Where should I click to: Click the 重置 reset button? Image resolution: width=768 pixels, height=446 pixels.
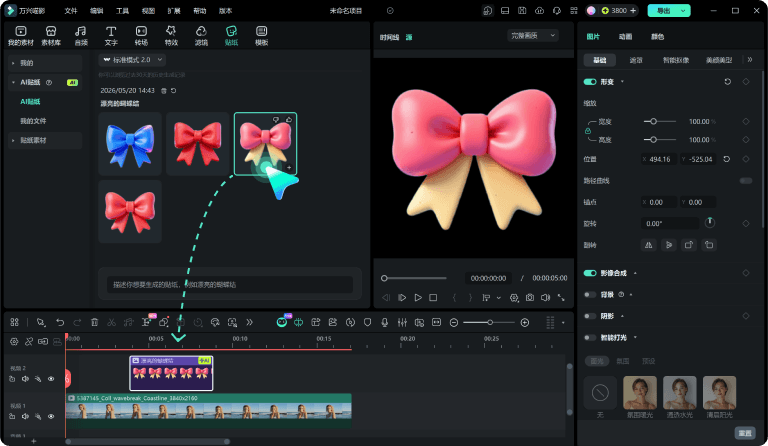[745, 433]
